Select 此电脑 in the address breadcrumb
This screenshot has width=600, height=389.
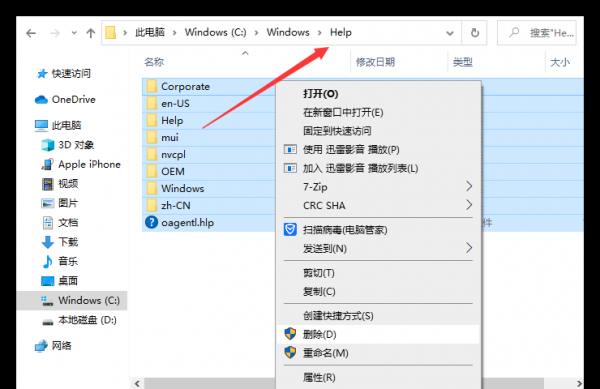[150, 33]
